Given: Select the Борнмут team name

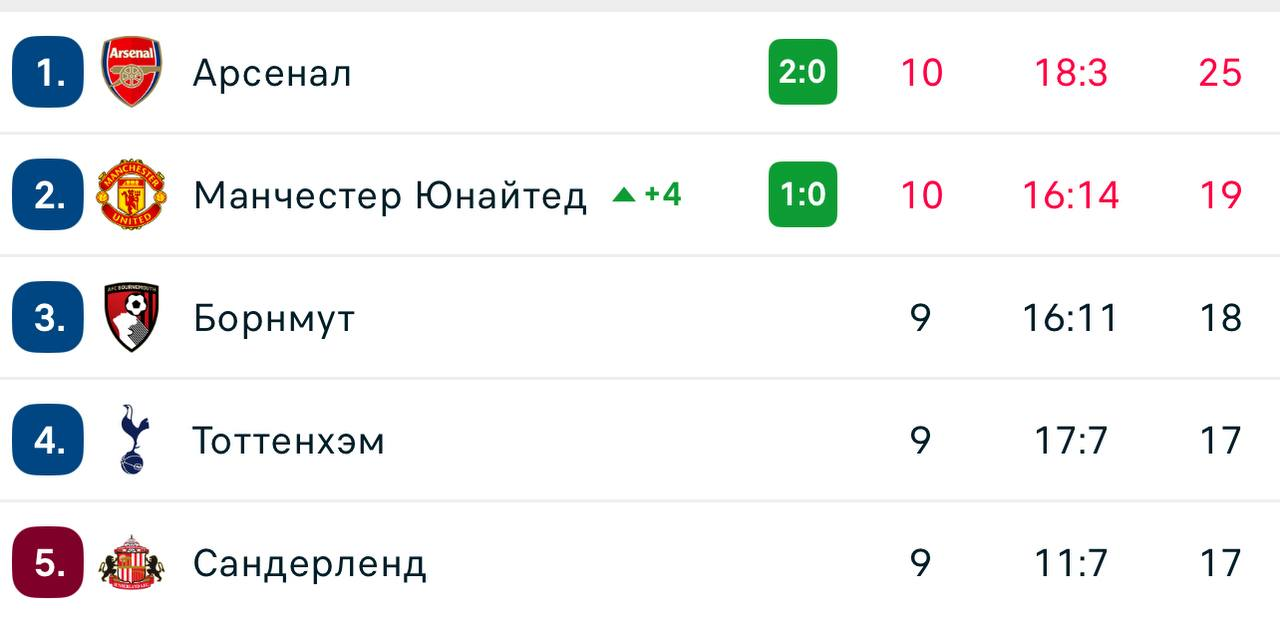Looking at the screenshot, I should 274,318.
